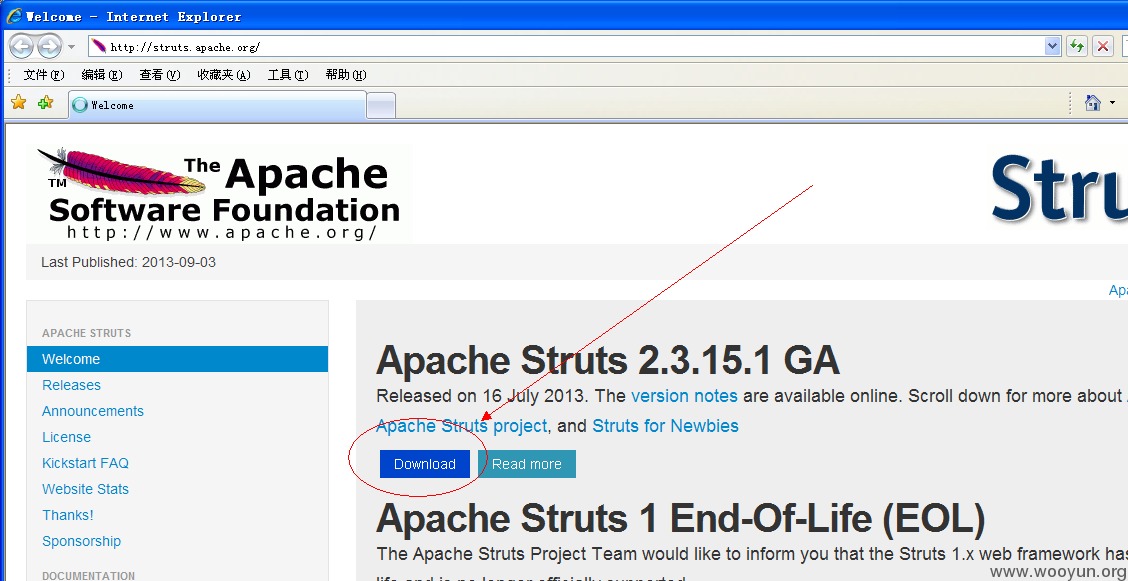The height and width of the screenshot is (581, 1128).
Task: Click the version notes link
Action: point(684,395)
